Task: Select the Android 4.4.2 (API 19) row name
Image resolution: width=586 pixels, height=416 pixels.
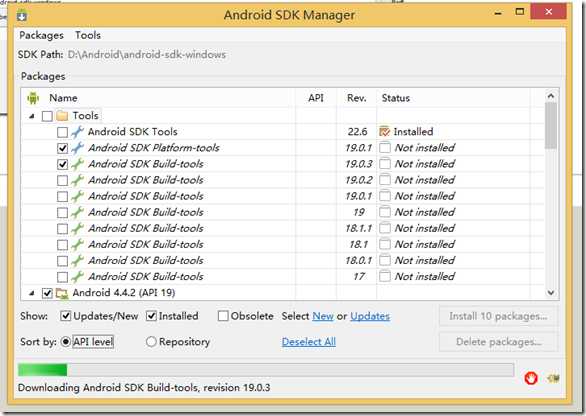Action: click(124, 293)
